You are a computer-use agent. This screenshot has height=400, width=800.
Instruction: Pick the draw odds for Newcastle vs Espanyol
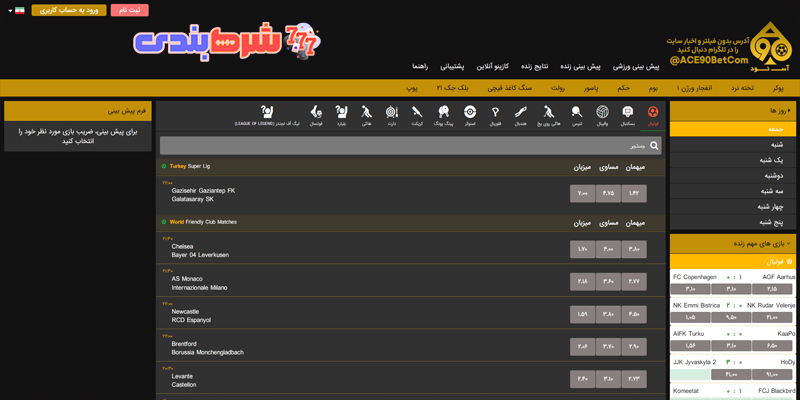pos(608,315)
